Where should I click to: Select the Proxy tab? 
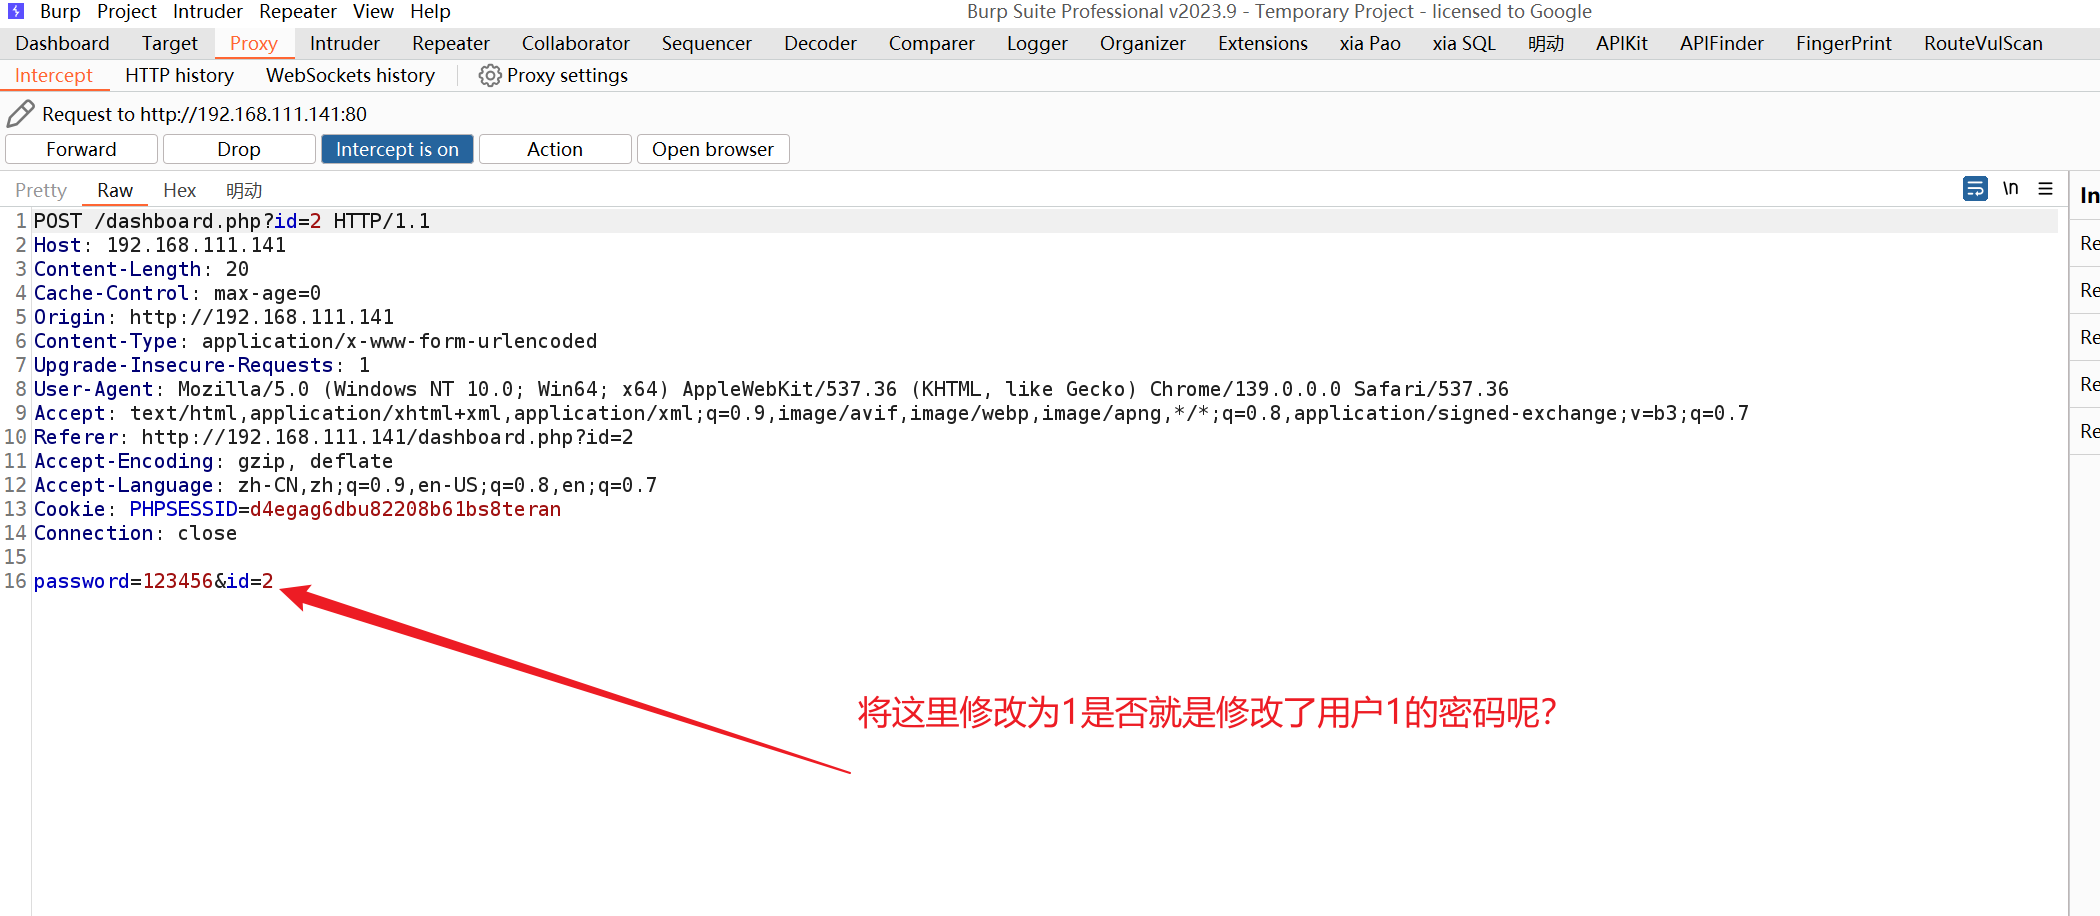pyautogui.click(x=254, y=44)
